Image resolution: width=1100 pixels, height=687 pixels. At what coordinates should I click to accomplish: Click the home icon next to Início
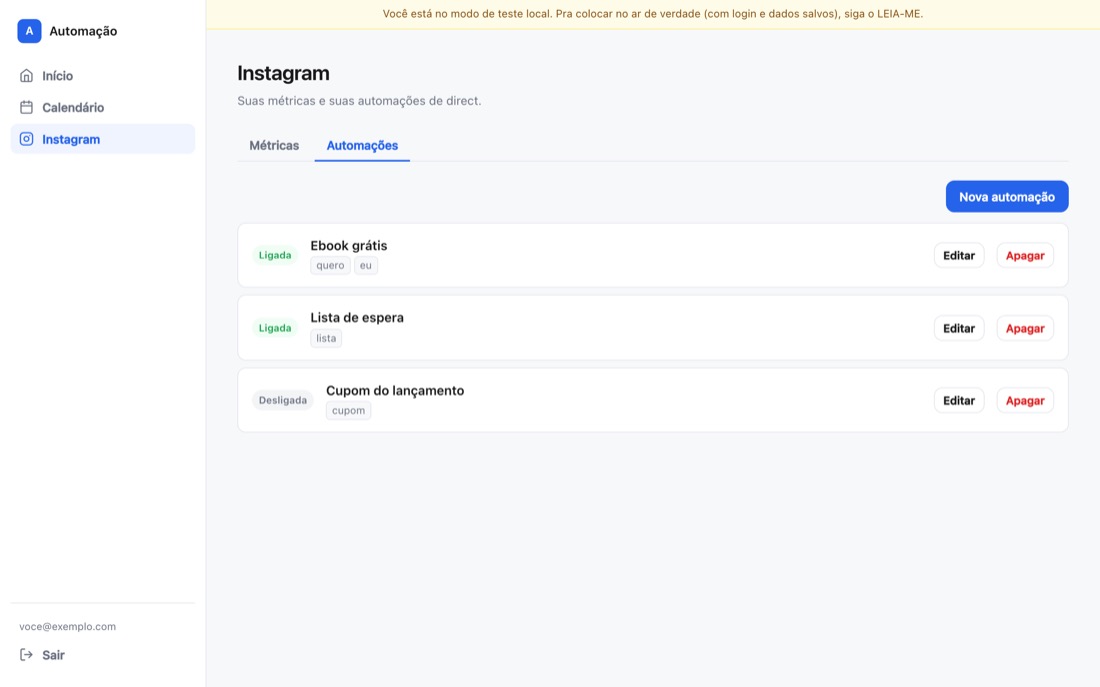(x=26, y=76)
